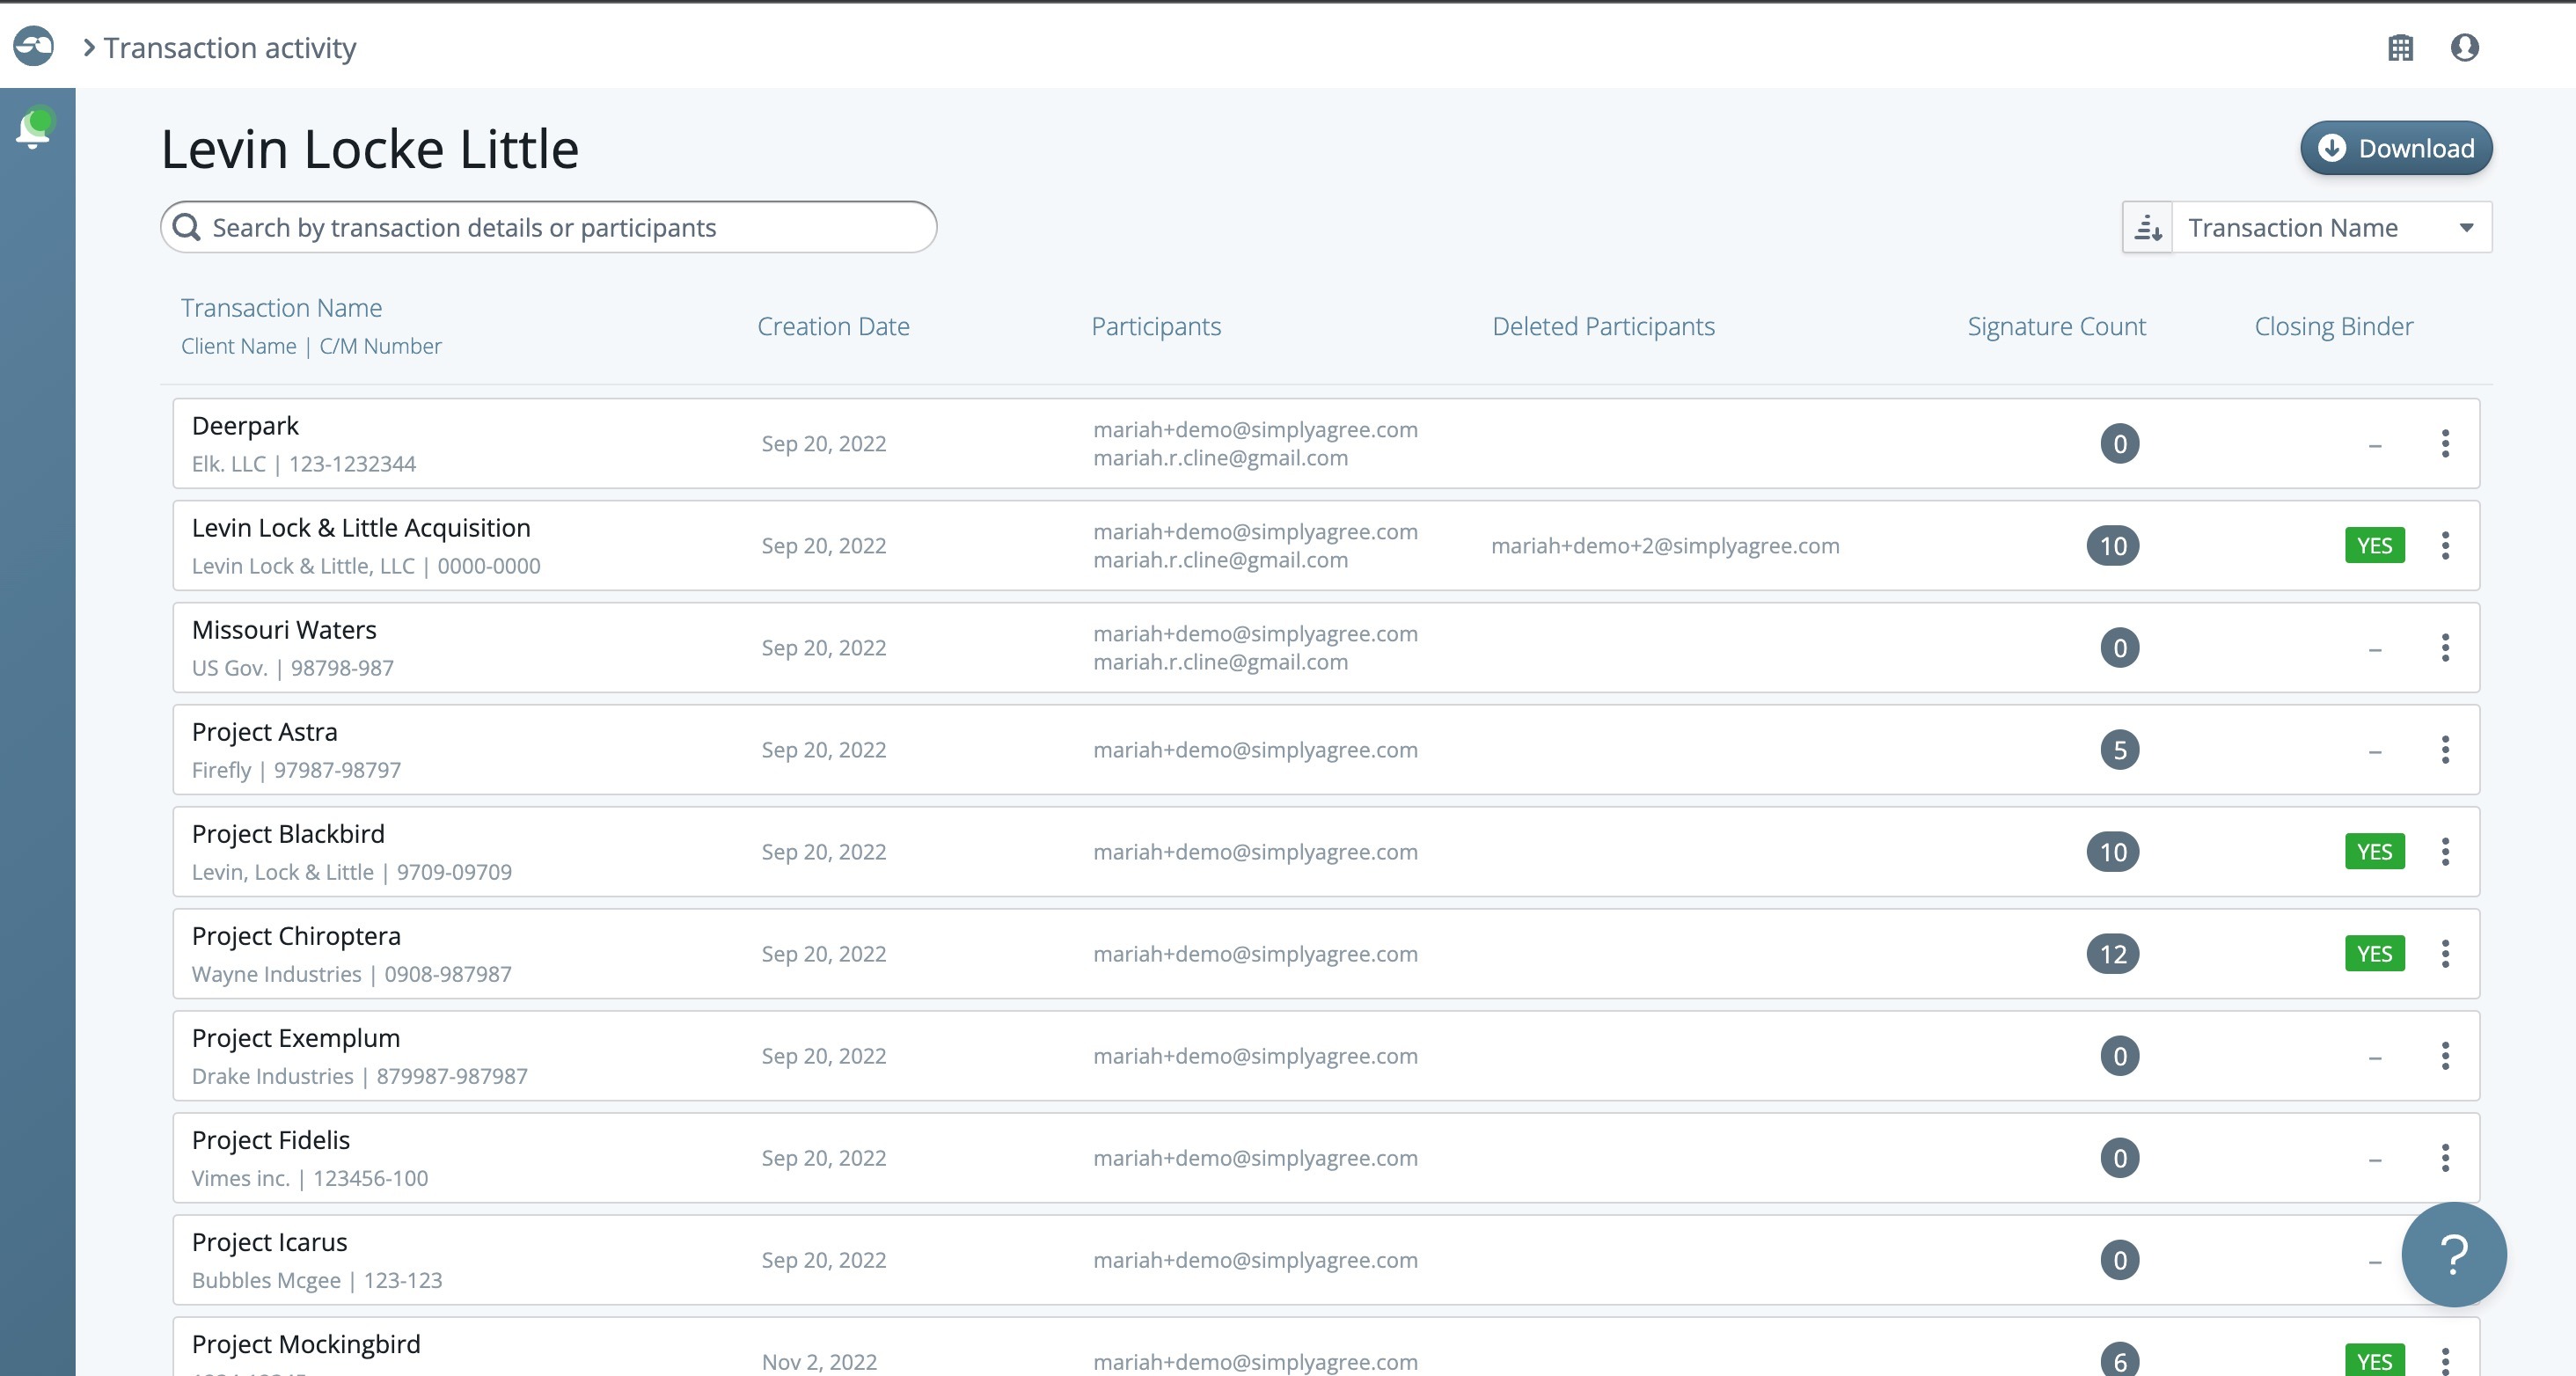Image resolution: width=2576 pixels, height=1376 pixels.
Task: Open options menu for Project Blackbird
Action: click(2445, 852)
